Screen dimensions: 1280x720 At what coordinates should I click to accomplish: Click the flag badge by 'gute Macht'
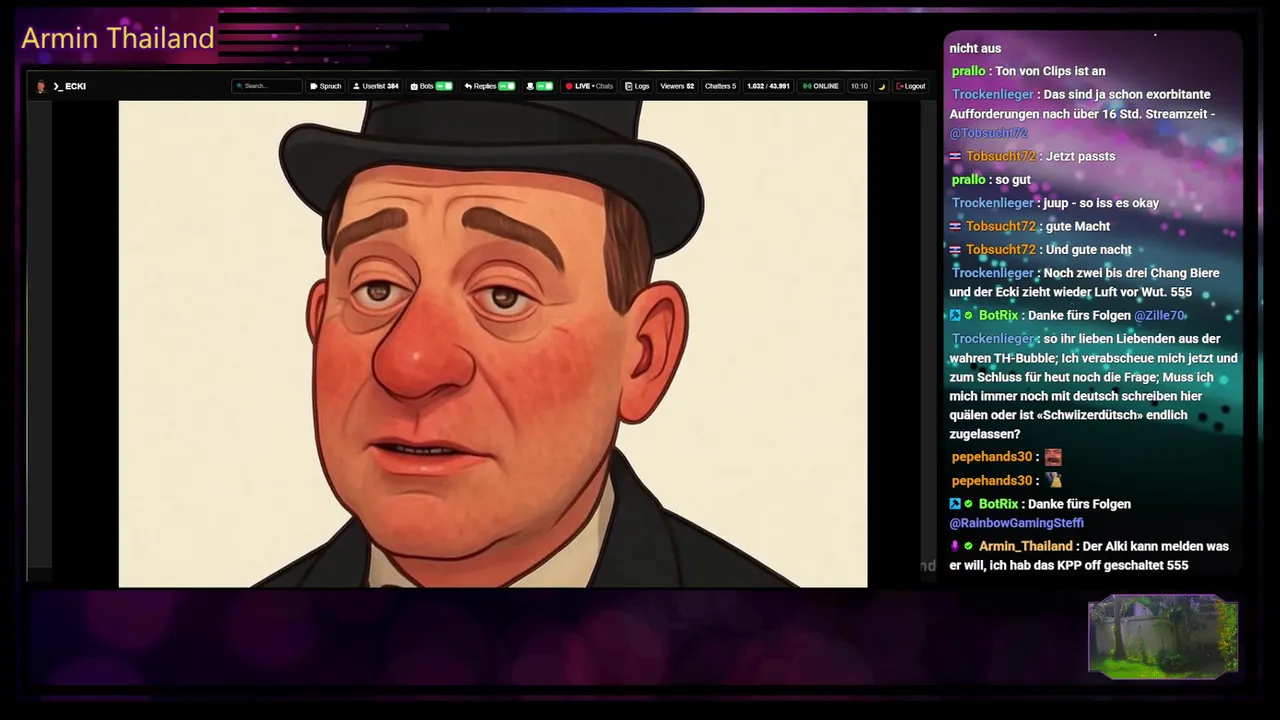tap(955, 226)
